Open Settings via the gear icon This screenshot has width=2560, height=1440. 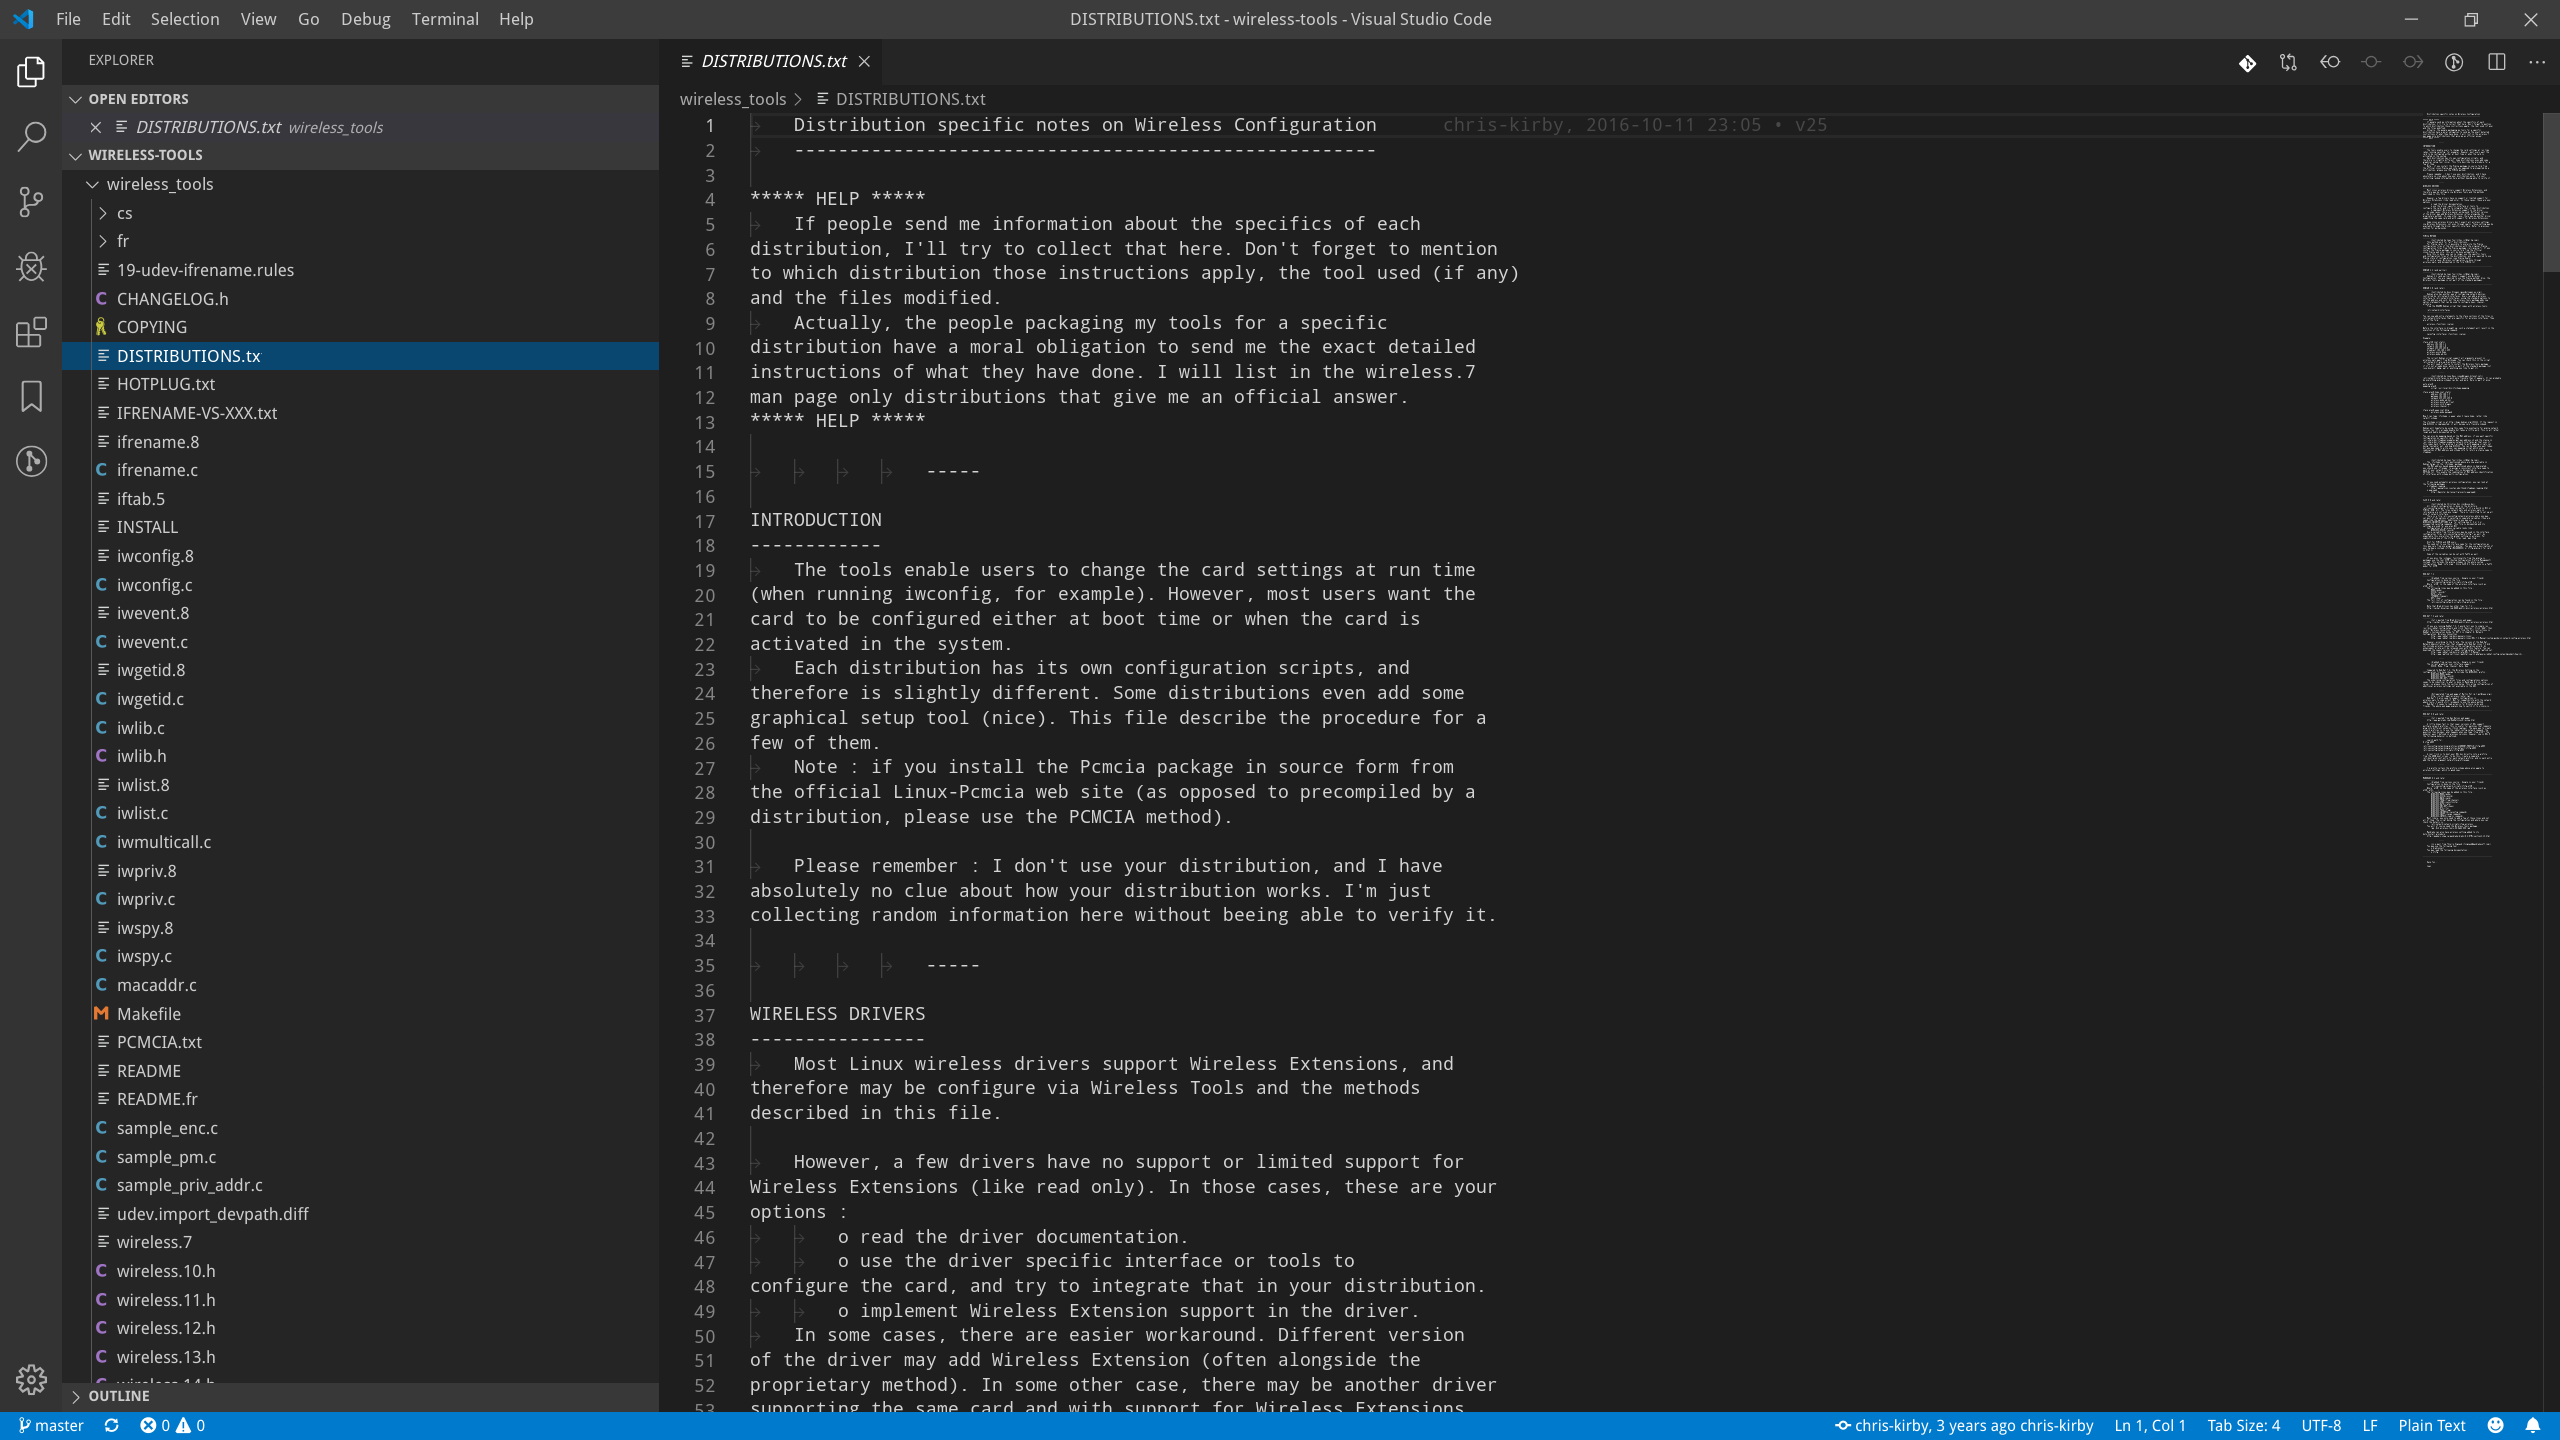coord(31,1379)
